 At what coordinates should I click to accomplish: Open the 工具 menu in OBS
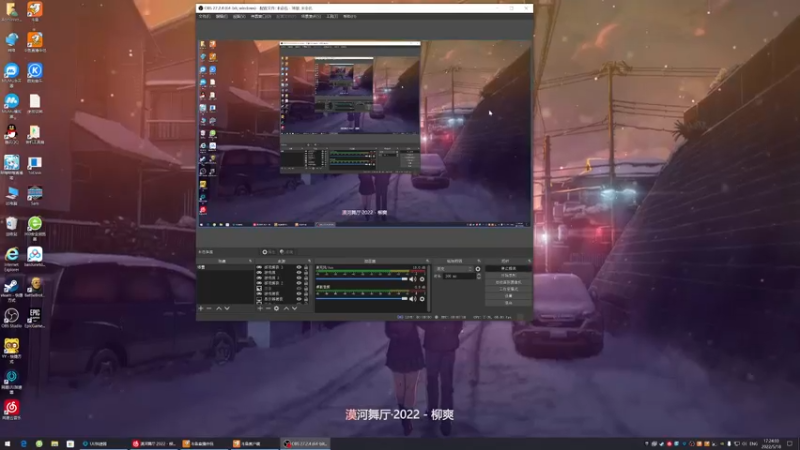coord(332,16)
